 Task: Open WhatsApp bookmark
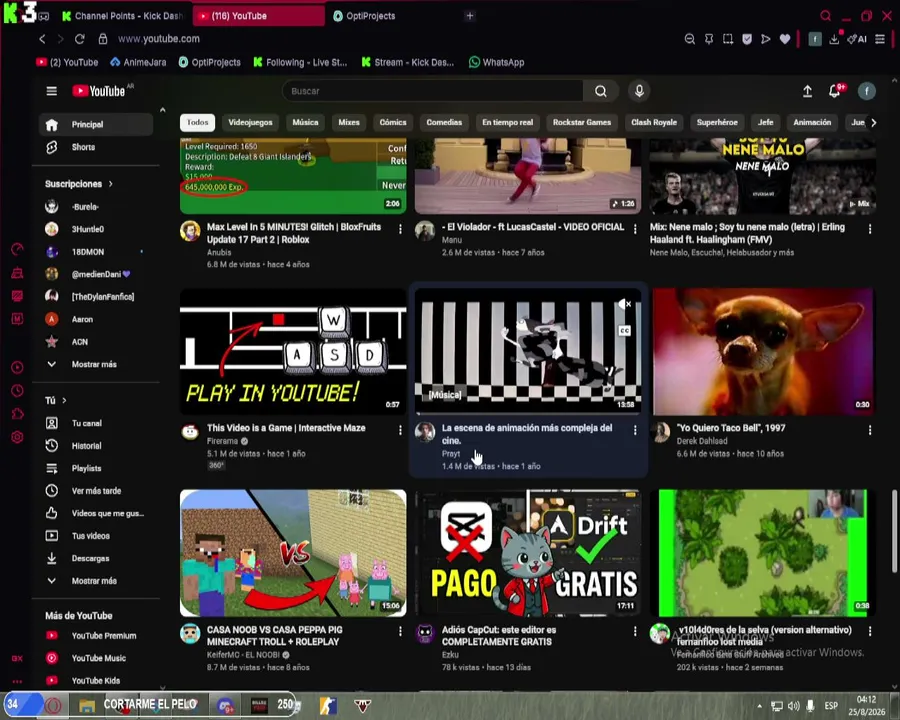click(x=496, y=62)
